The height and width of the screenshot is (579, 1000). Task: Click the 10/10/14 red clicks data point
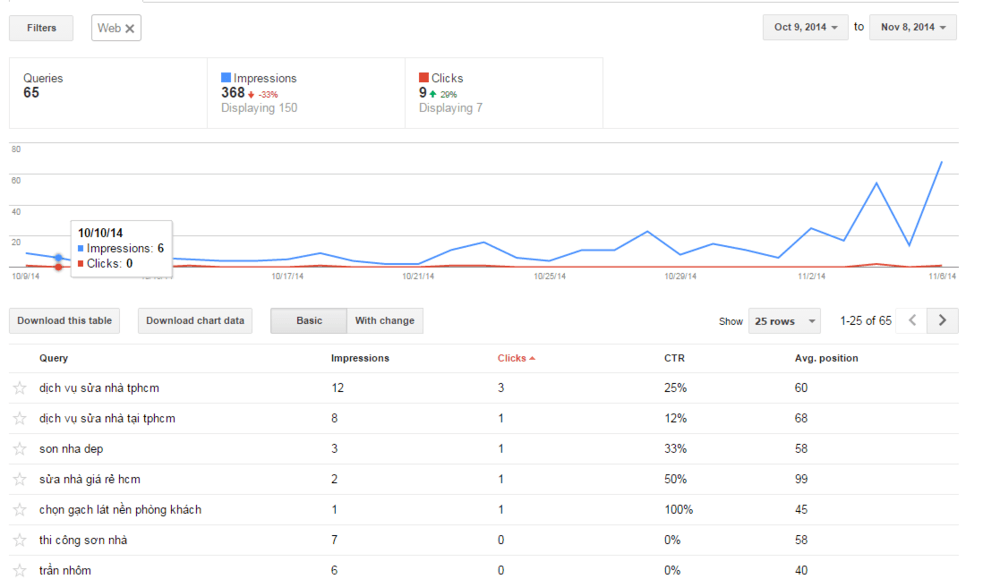(59, 267)
